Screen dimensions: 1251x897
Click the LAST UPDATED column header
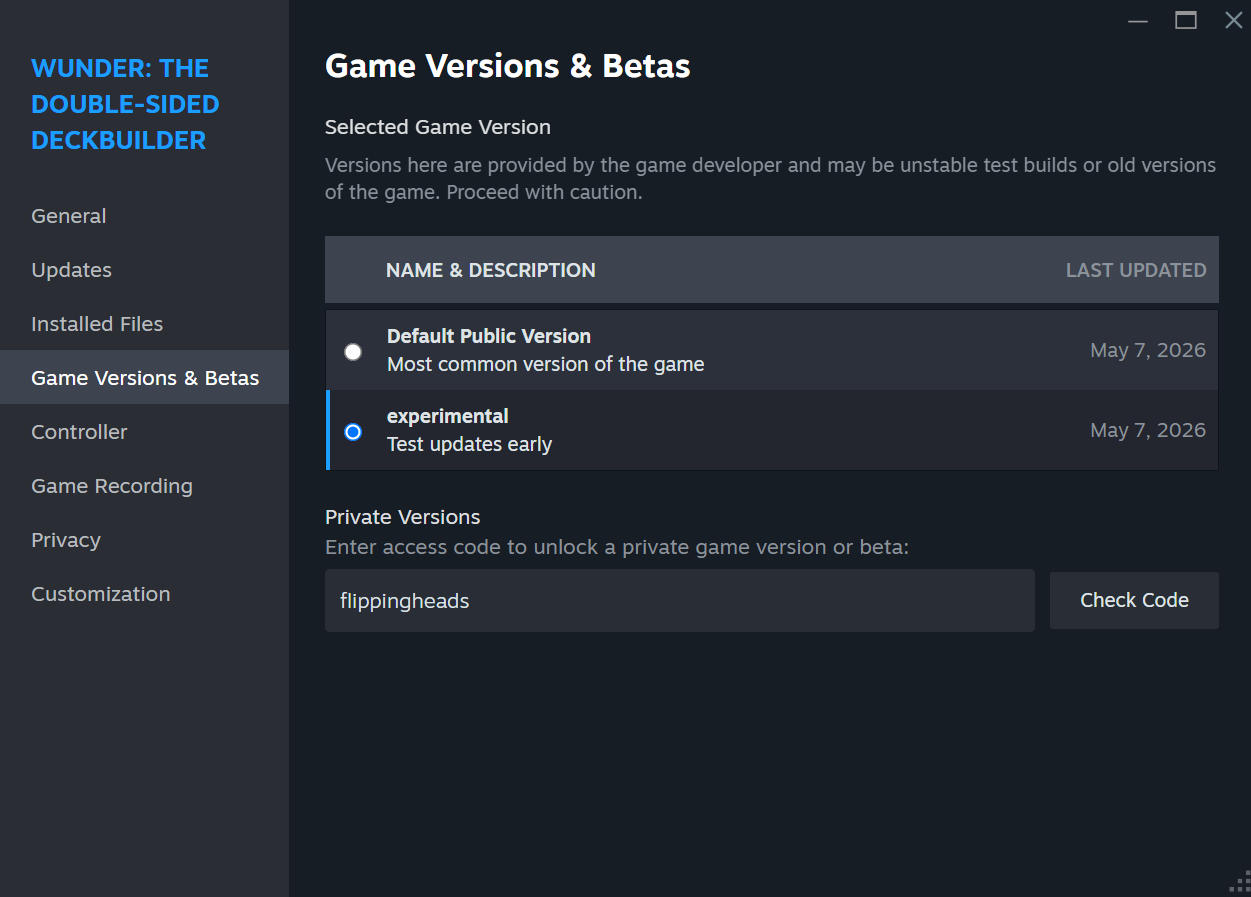1136,270
